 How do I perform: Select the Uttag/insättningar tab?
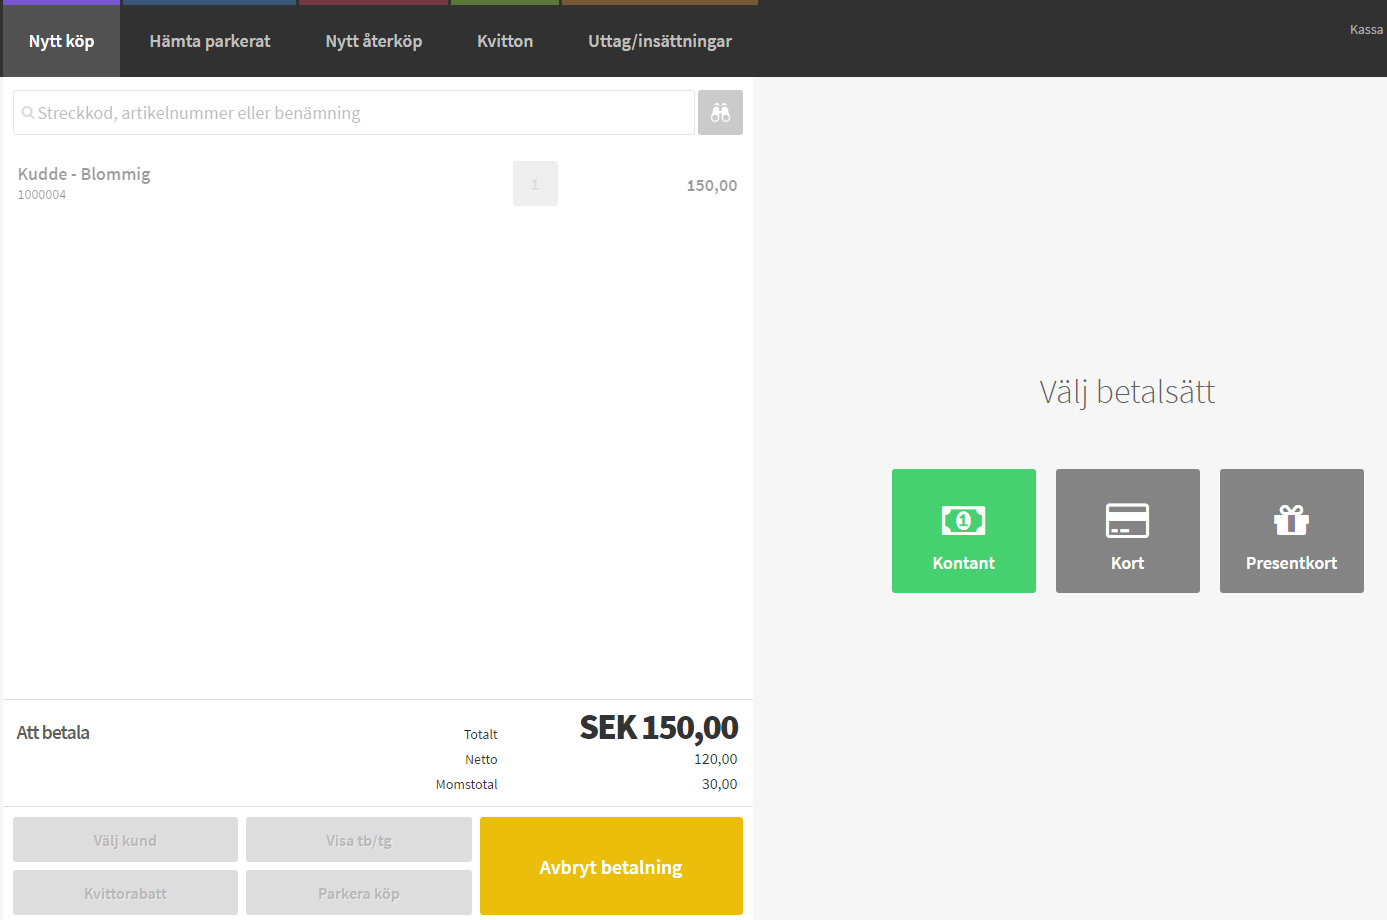point(659,41)
